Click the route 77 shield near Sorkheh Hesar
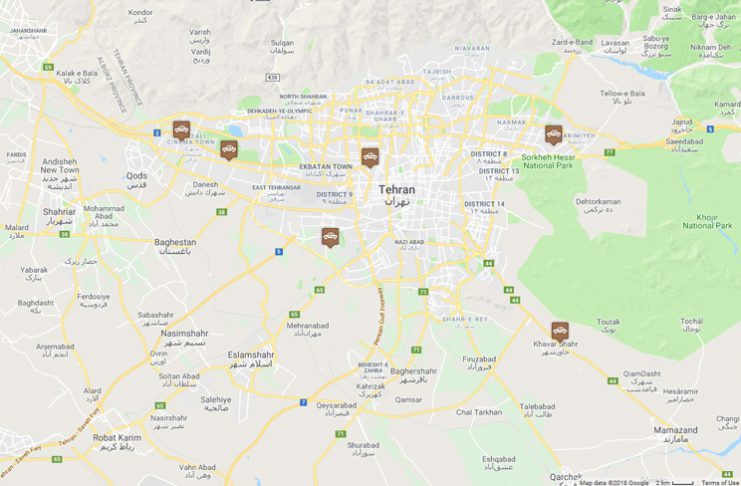The width and height of the screenshot is (741, 486). (x=610, y=152)
